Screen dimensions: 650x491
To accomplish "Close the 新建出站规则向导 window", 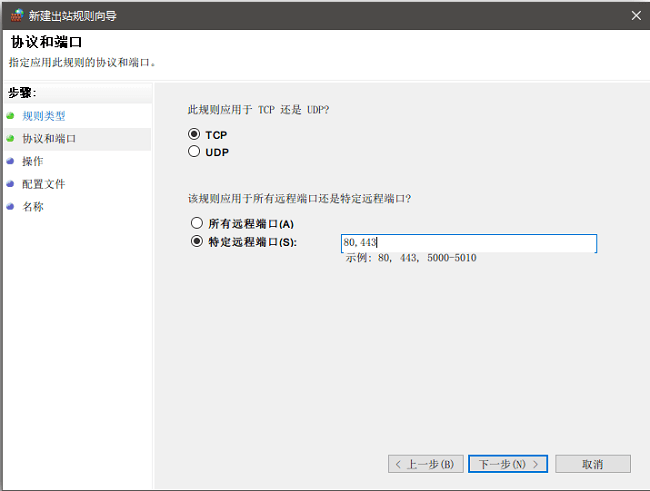I will [x=636, y=15].
